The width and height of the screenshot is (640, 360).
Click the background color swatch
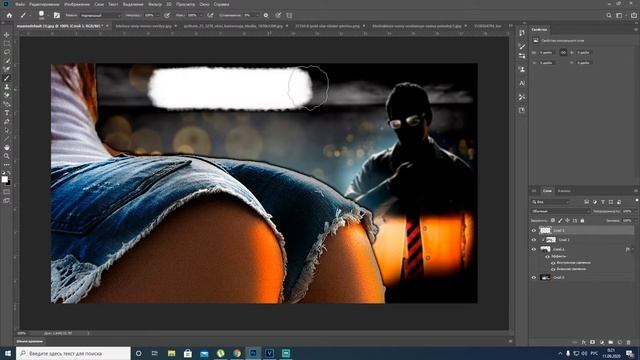coord(8,182)
